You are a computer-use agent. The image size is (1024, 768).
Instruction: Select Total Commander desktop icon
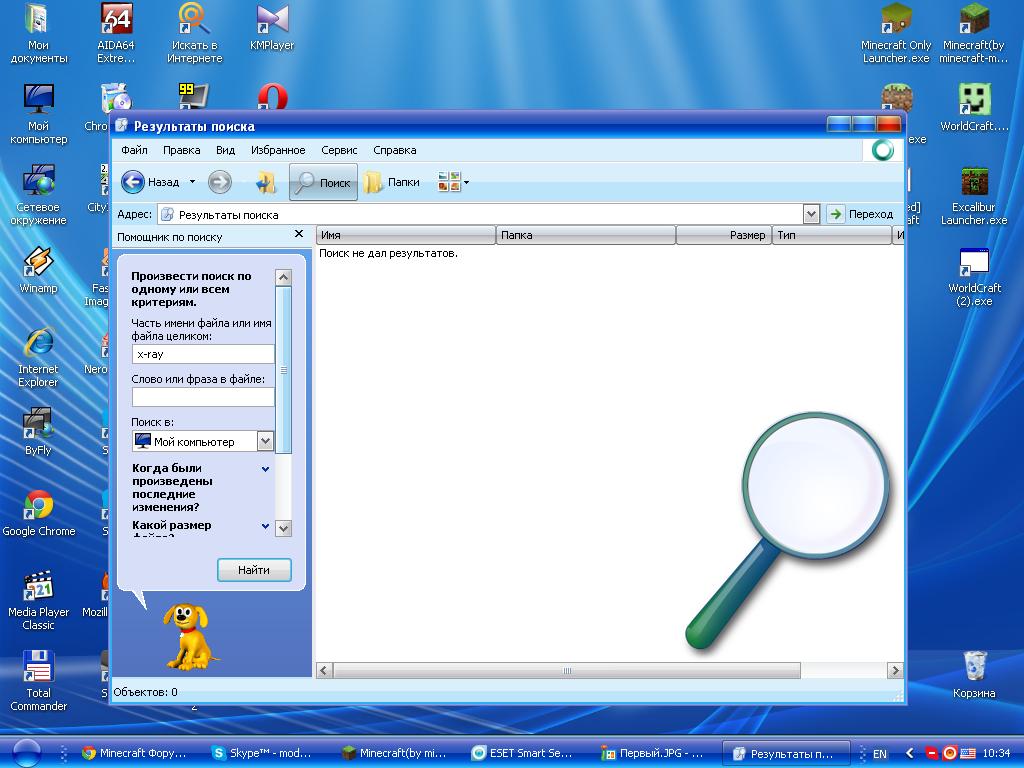tap(39, 681)
